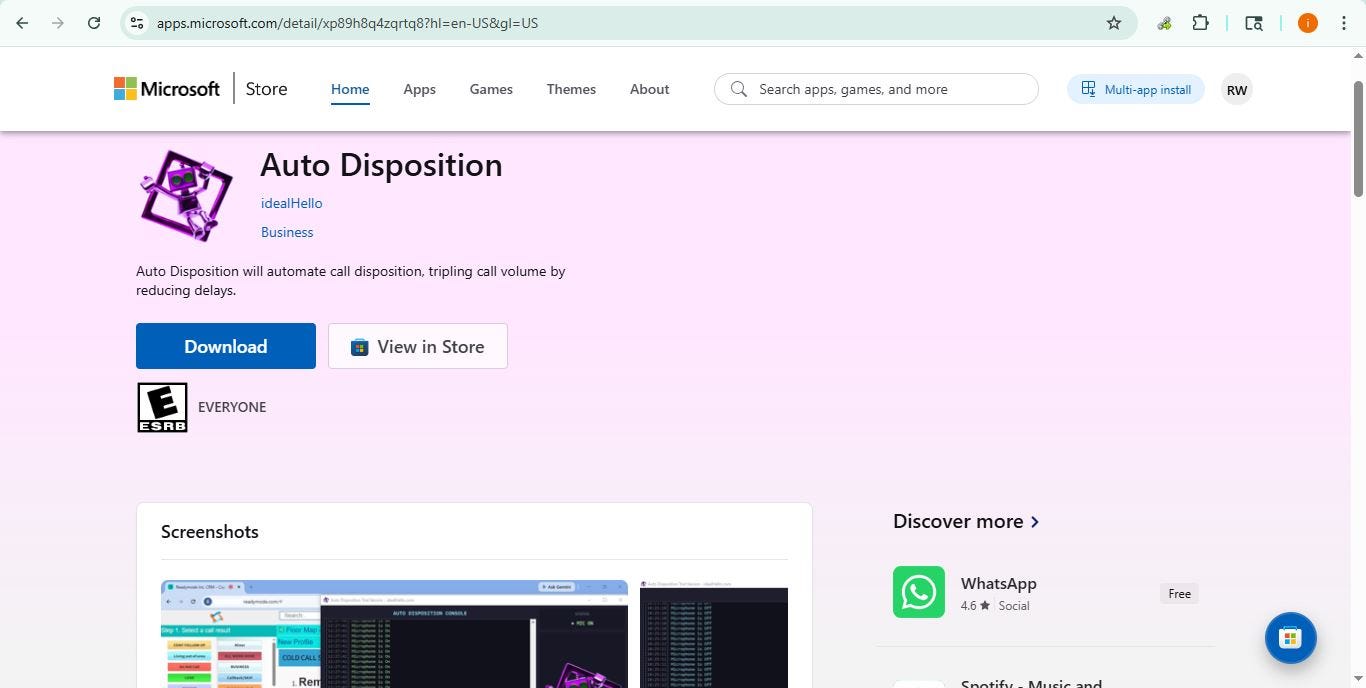
Task: Open the Chrome profile avatar
Action: (1308, 23)
